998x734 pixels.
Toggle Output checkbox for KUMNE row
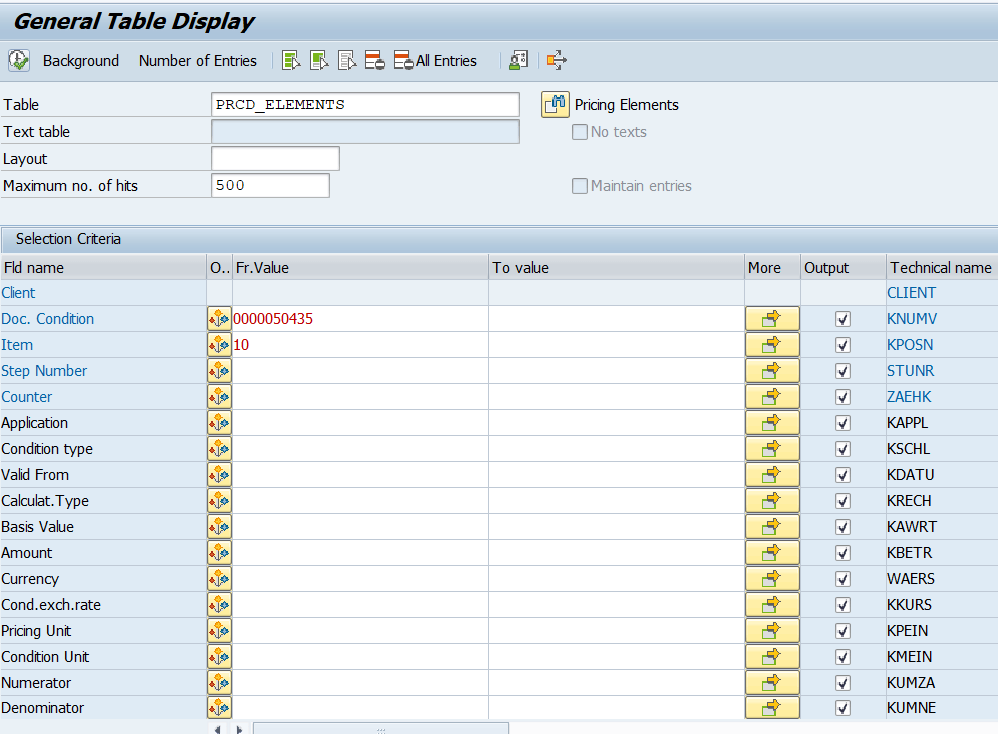click(843, 709)
